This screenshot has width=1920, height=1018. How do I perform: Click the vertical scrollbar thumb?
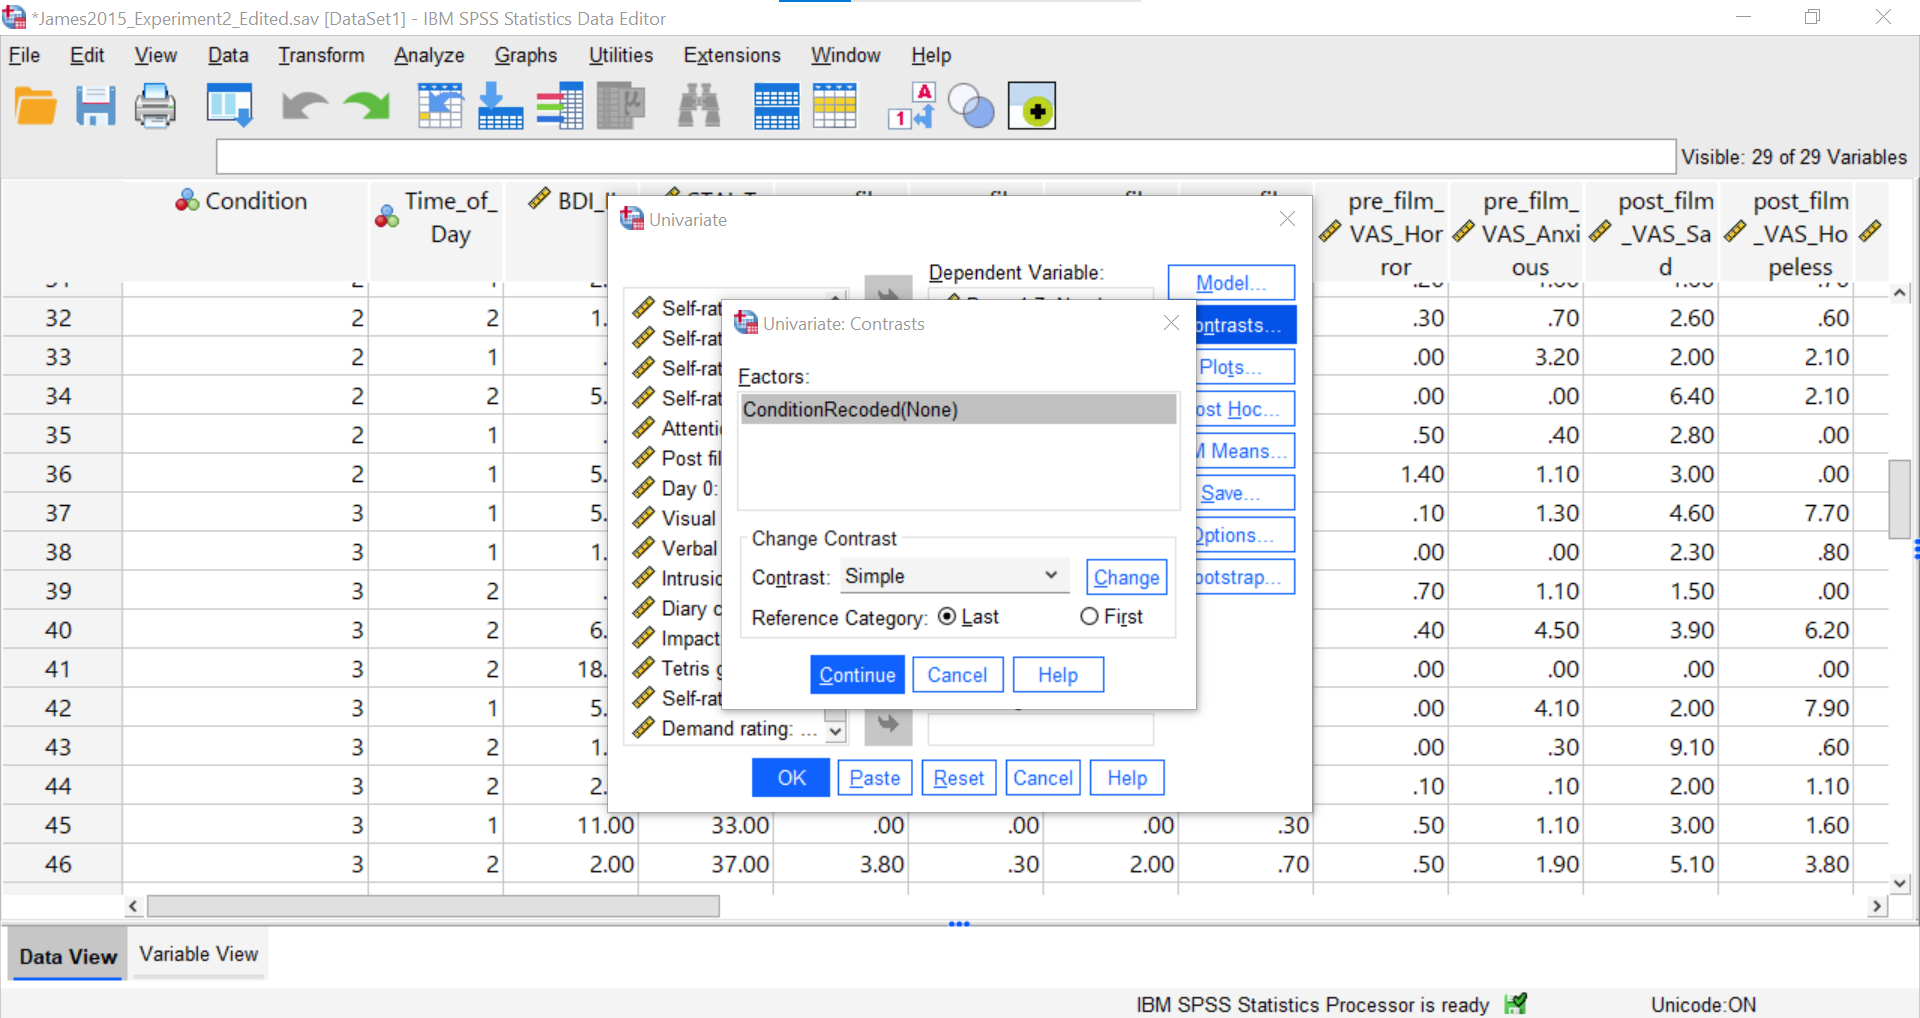[x=1899, y=499]
